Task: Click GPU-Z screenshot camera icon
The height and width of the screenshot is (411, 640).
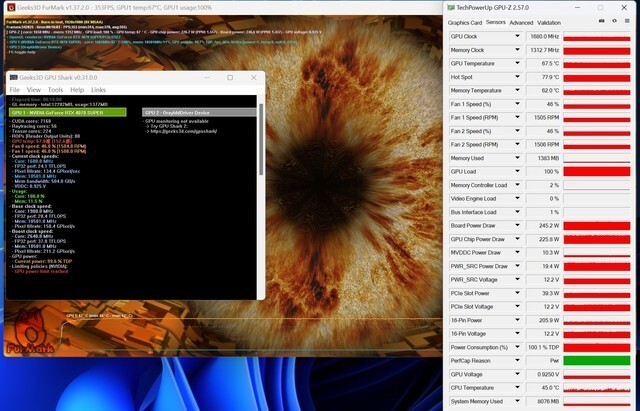Action: (602, 21)
